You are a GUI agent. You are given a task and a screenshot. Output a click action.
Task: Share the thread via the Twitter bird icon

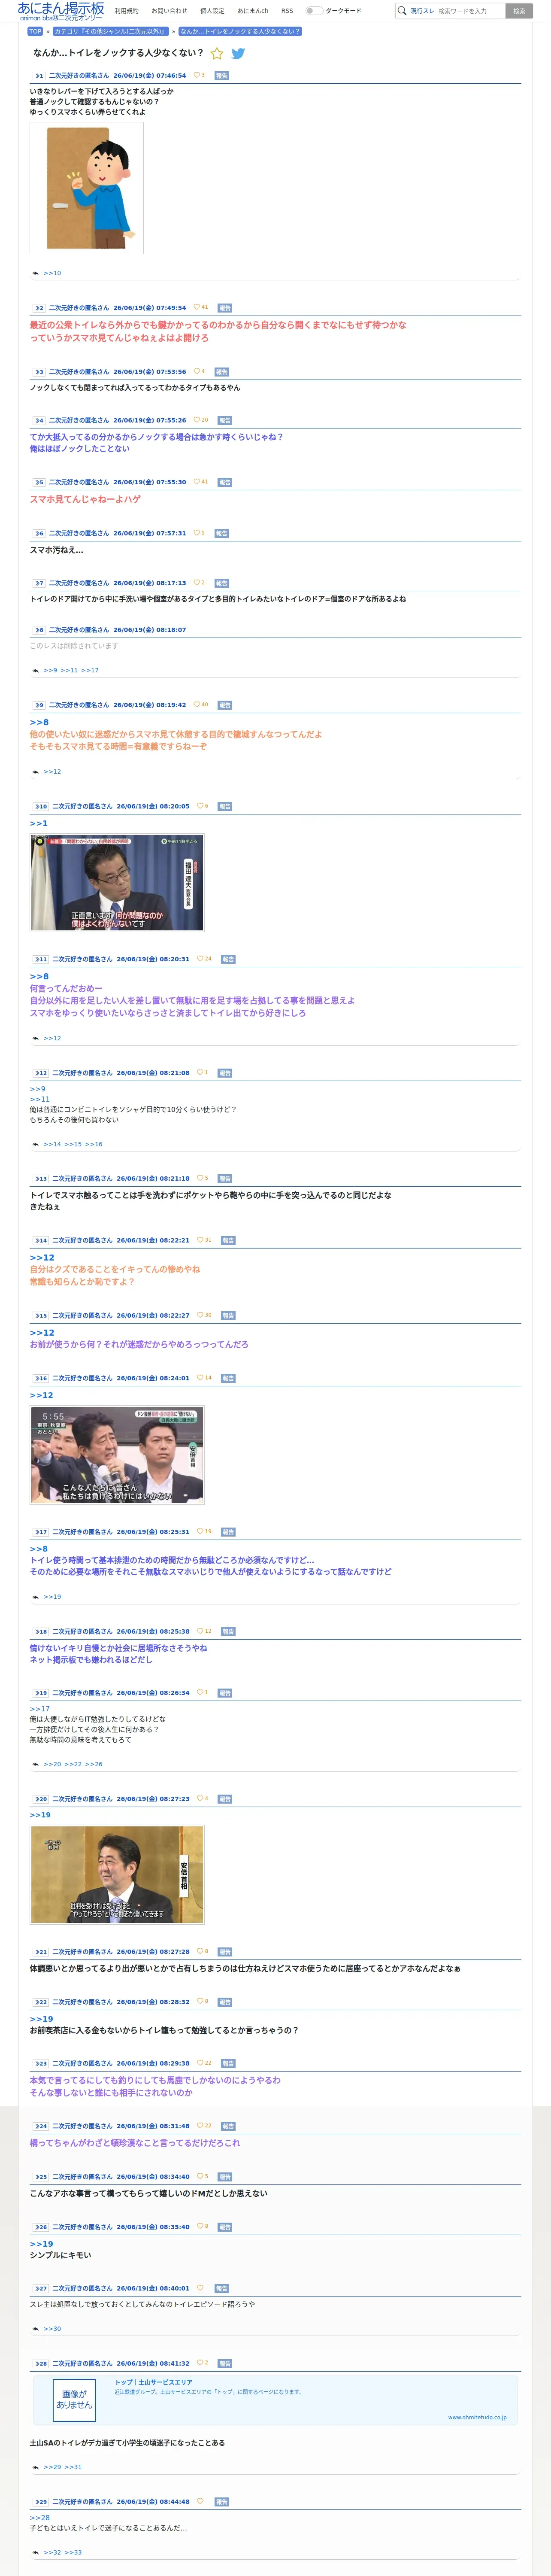(x=238, y=54)
